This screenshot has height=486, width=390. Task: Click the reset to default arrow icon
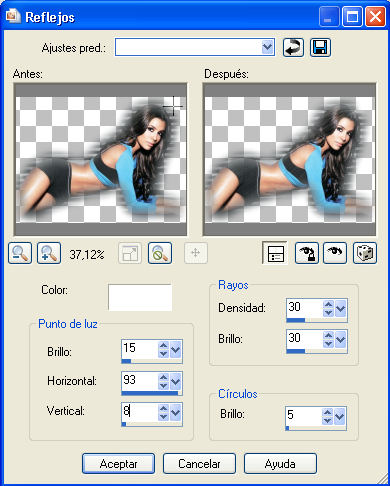[293, 47]
